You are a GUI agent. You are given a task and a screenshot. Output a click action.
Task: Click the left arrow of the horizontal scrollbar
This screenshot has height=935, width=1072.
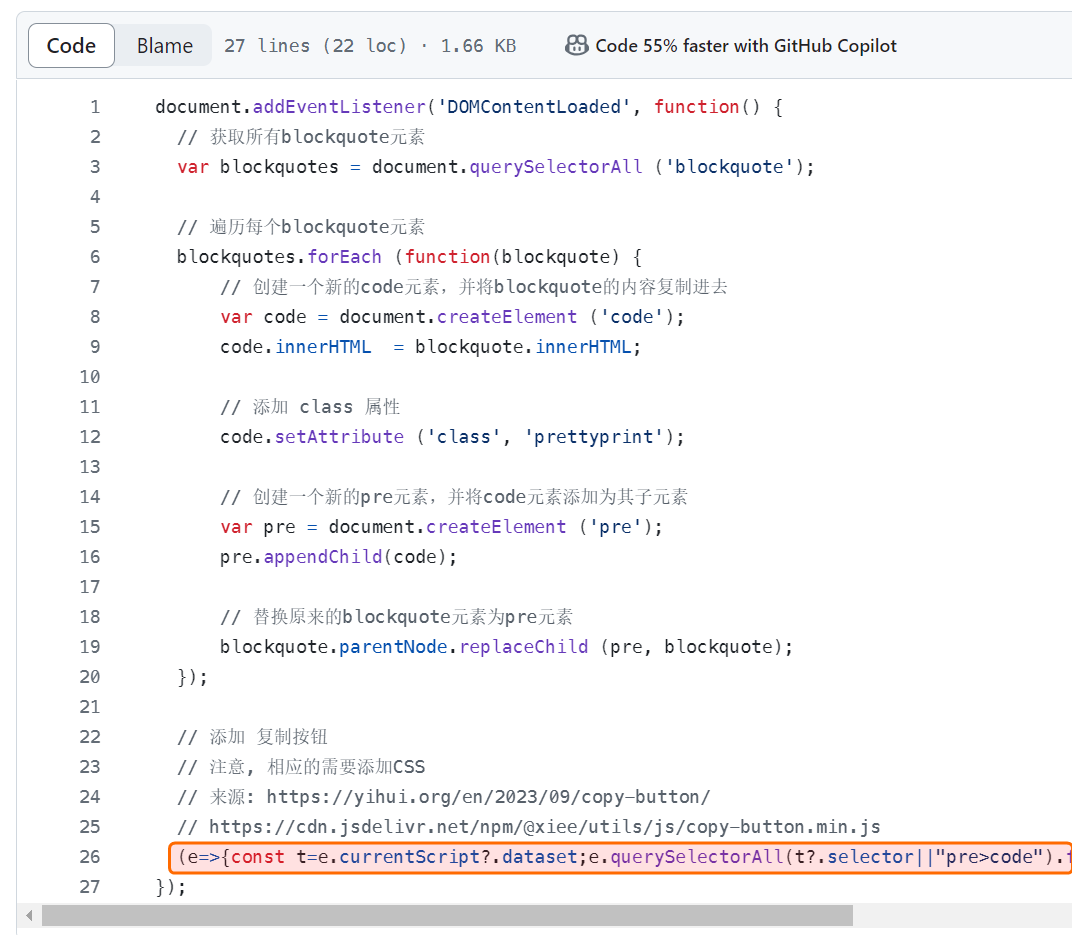(x=29, y=916)
